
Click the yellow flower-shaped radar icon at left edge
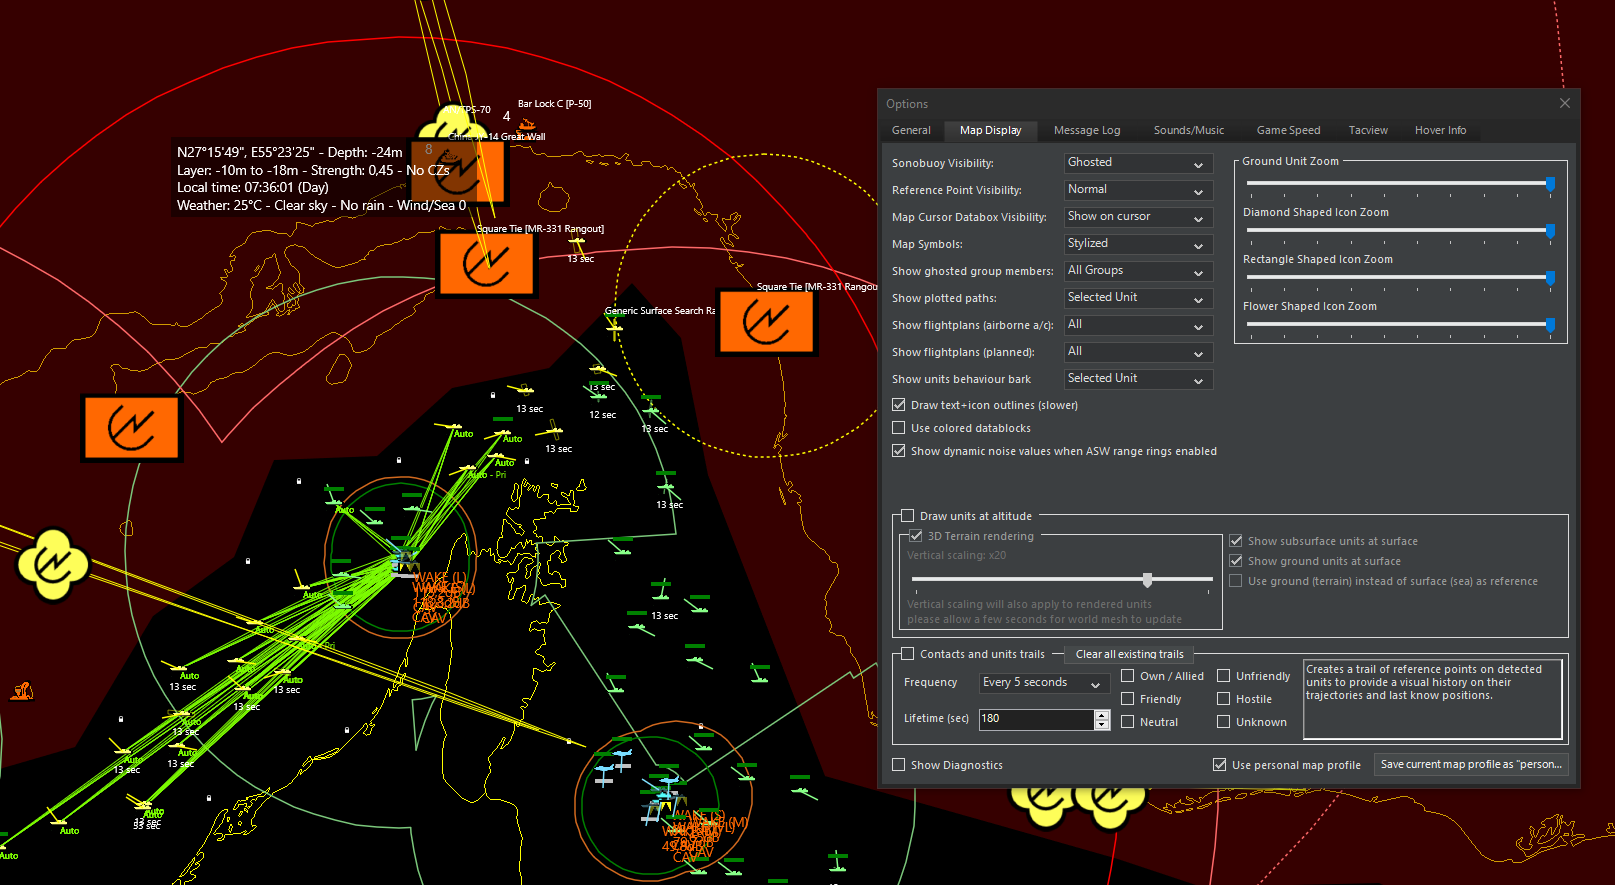52,565
